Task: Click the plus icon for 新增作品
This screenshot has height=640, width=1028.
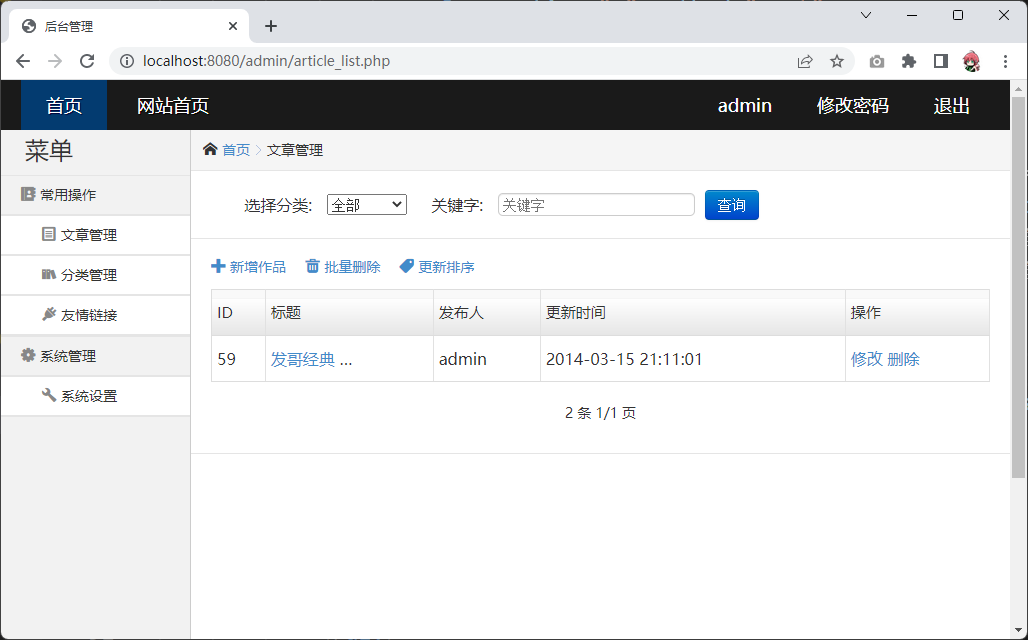Action: [x=218, y=267]
